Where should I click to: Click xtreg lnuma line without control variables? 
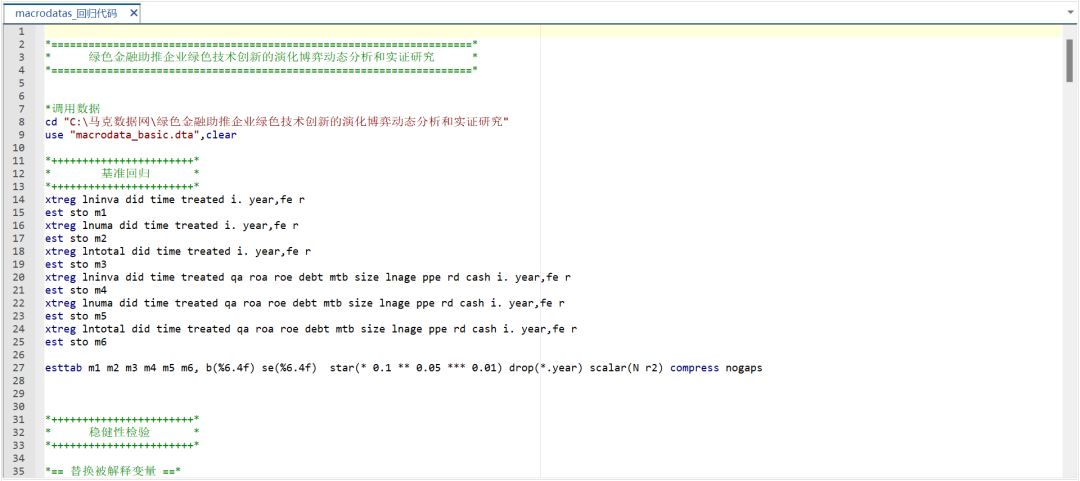172,225
